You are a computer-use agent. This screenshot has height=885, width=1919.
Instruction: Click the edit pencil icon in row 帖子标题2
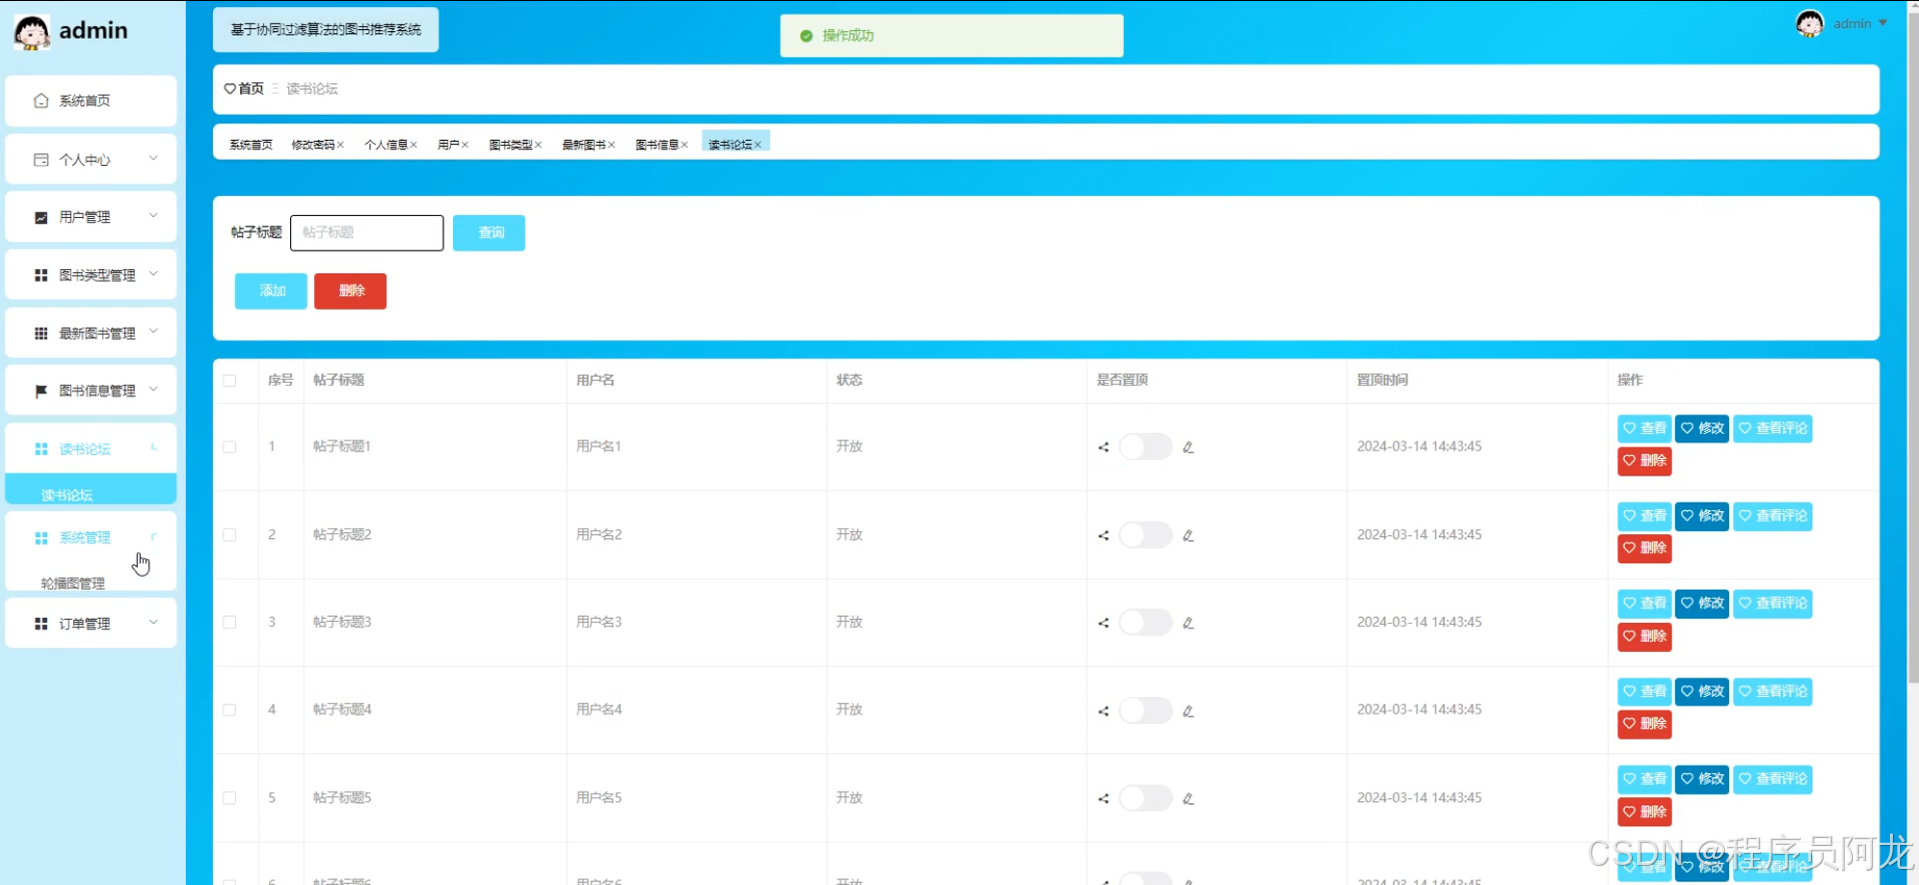pyautogui.click(x=1188, y=535)
